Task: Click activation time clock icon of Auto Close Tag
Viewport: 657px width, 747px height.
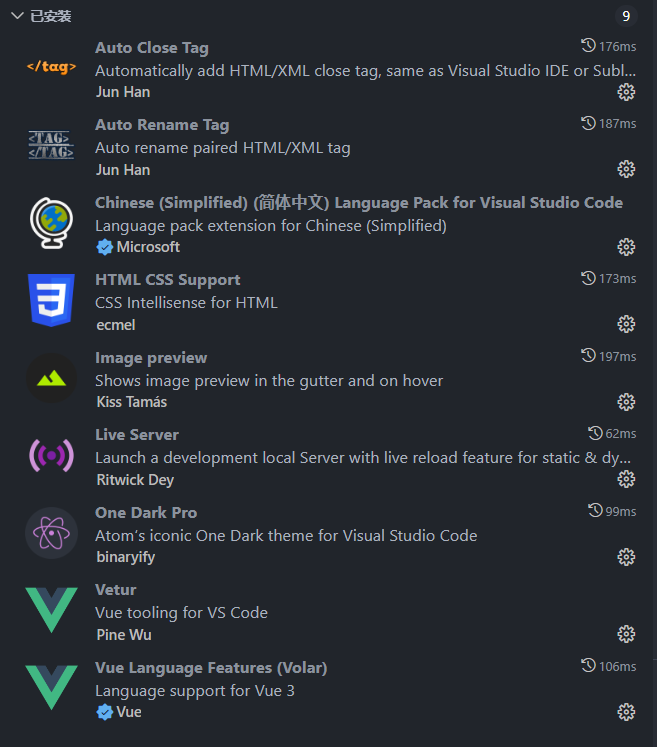Action: tap(588, 46)
